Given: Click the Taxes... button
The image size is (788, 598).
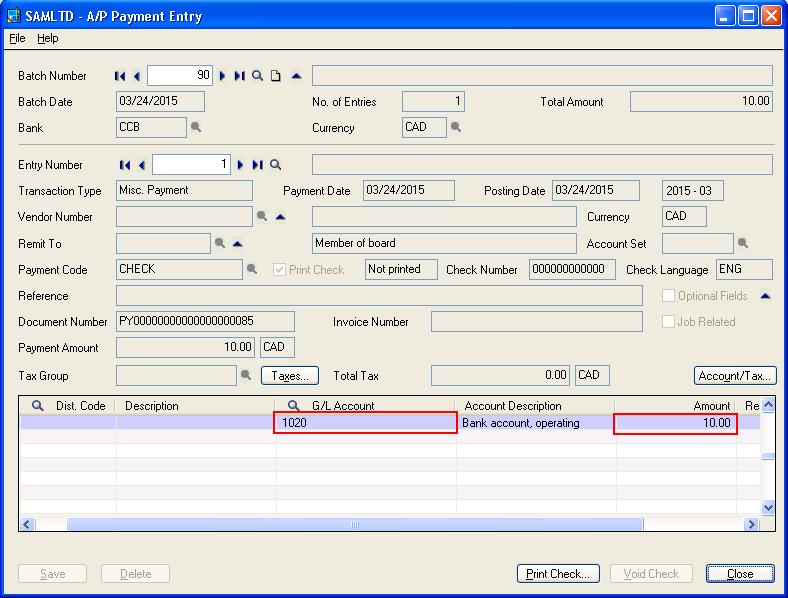Looking at the screenshot, I should point(290,375).
